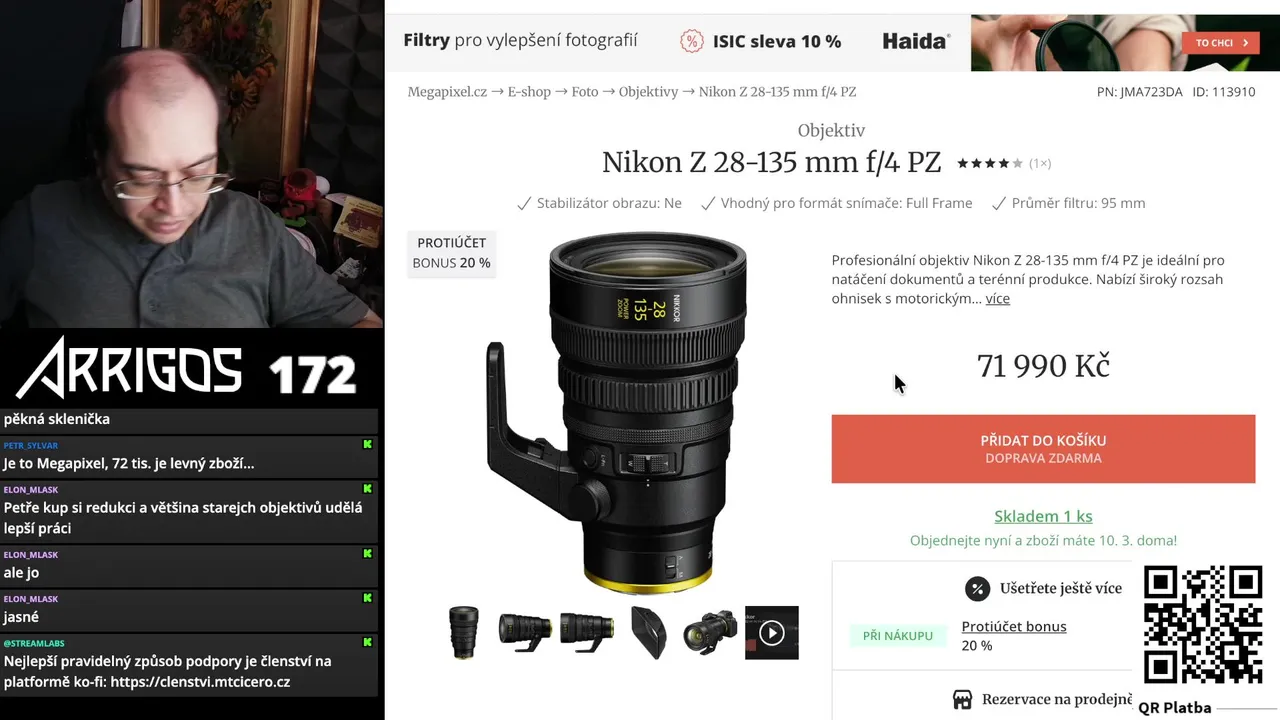Screen dimensions: 1280x720
Task: Click the store icon beside Rezervace na prodejně
Action: click(x=962, y=699)
